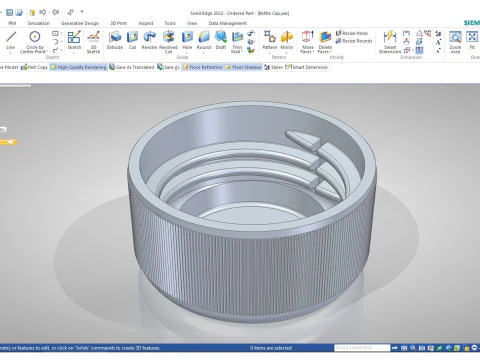The width and height of the screenshot is (480, 360).
Task: Click the '0 items are selected' status text
Action: [271, 348]
